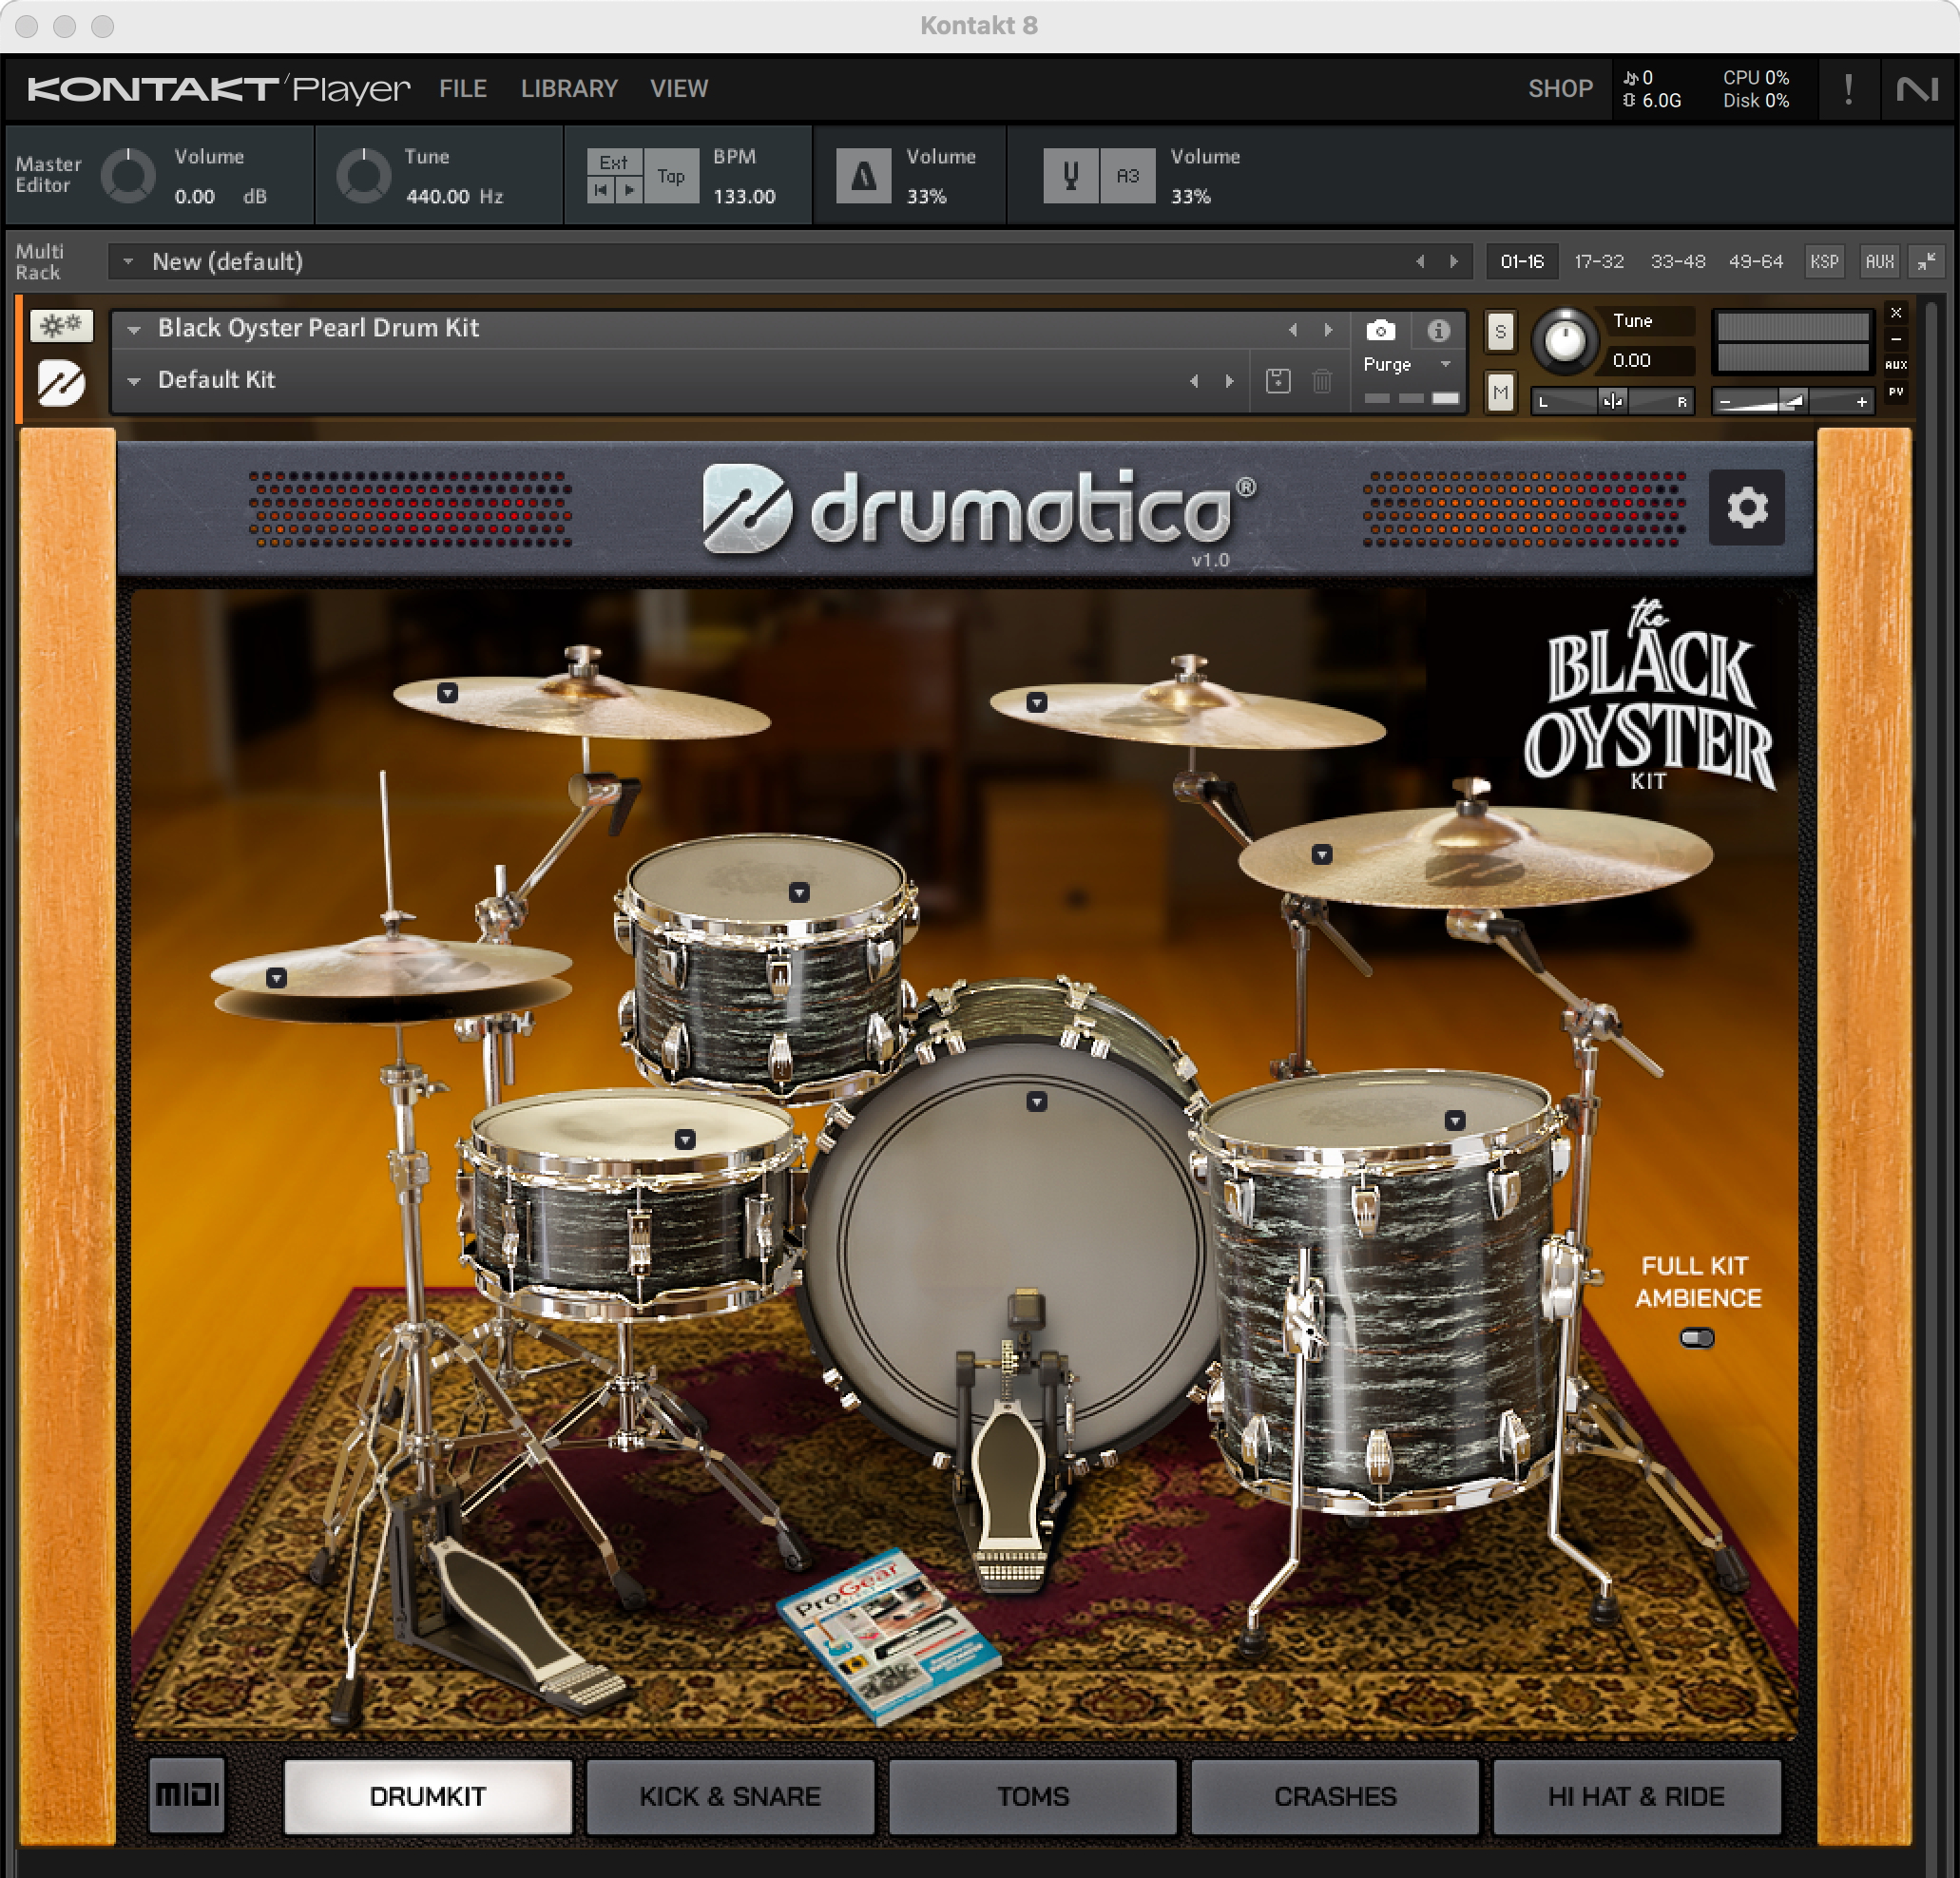Expand the New (default) multi dropdown
The image size is (1960, 1878).
(128, 261)
